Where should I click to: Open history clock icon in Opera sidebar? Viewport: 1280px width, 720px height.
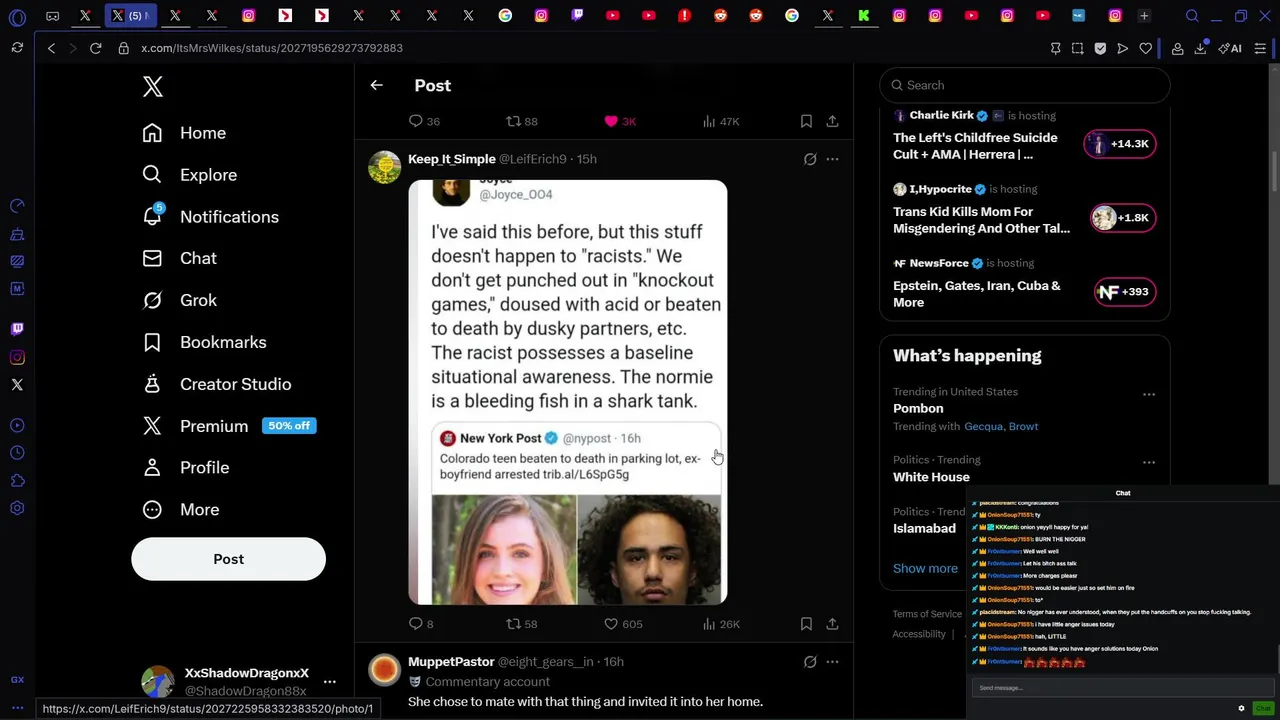tap(17, 453)
